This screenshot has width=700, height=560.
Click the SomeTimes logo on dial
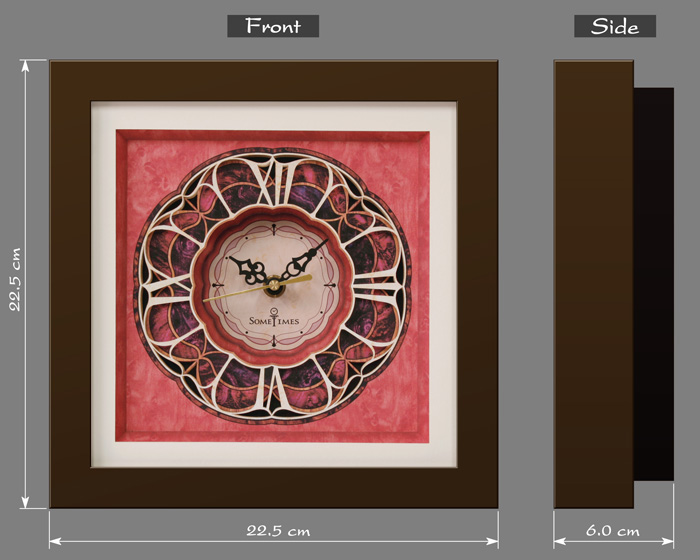click(x=274, y=319)
